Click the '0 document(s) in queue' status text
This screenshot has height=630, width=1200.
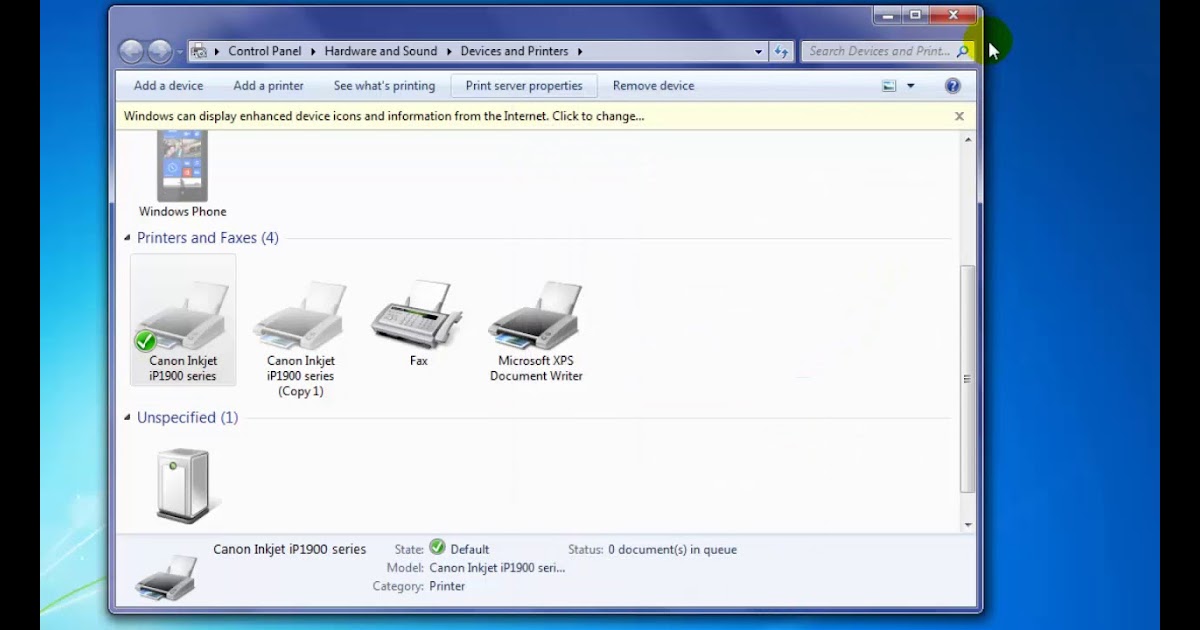672,550
